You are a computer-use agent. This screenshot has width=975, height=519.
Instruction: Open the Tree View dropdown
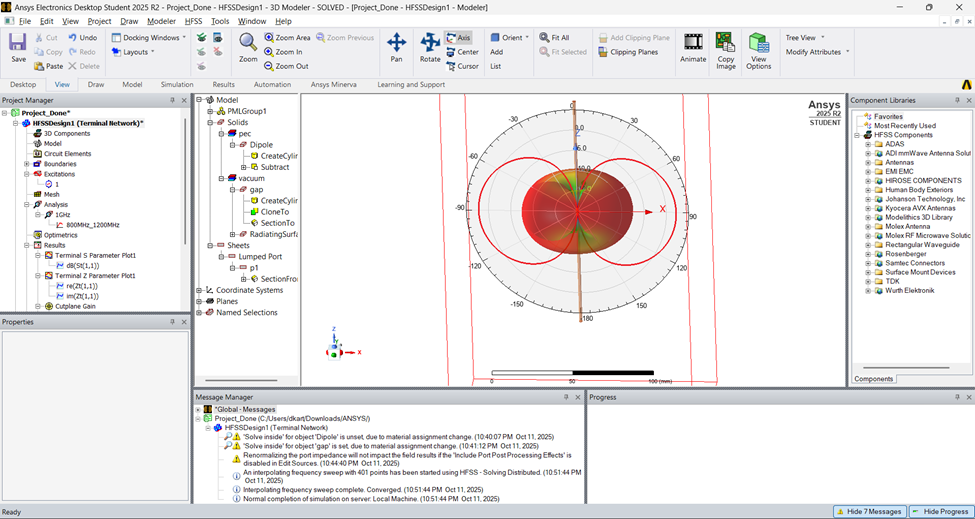point(805,38)
